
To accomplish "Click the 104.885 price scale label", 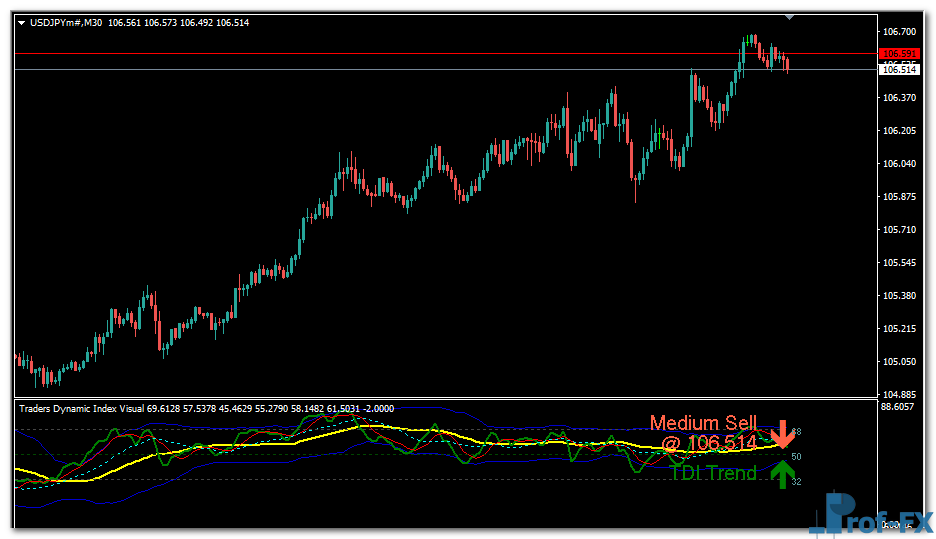I will tap(900, 394).
